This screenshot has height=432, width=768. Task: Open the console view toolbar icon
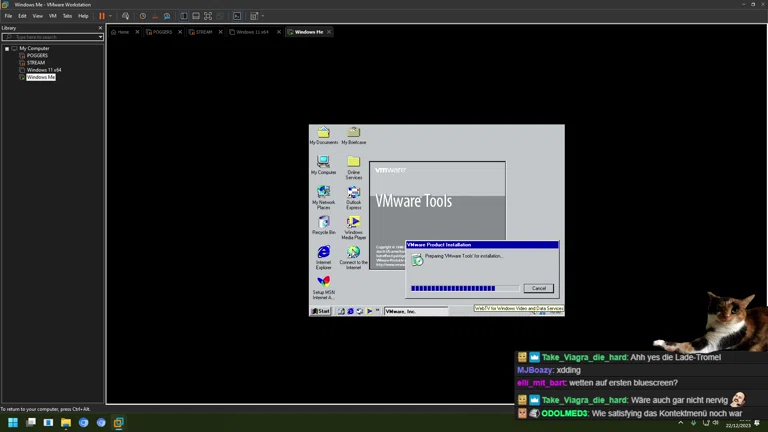point(237,16)
